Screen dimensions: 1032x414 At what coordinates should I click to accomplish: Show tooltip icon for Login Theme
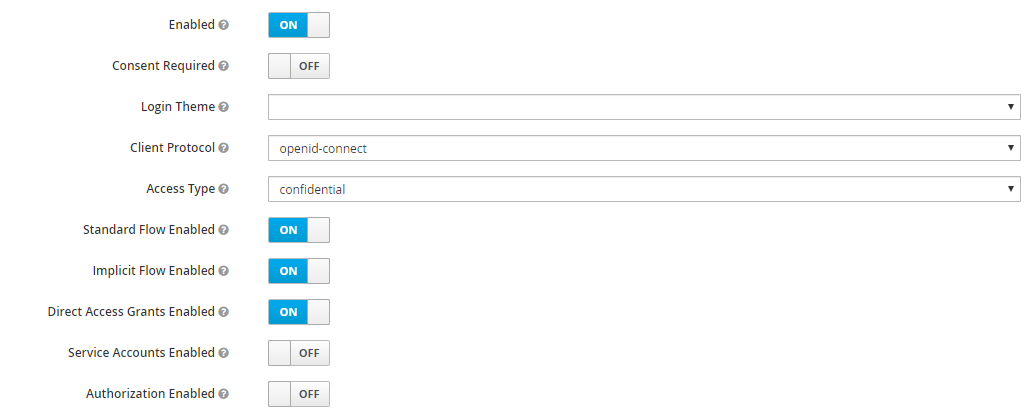click(x=224, y=107)
